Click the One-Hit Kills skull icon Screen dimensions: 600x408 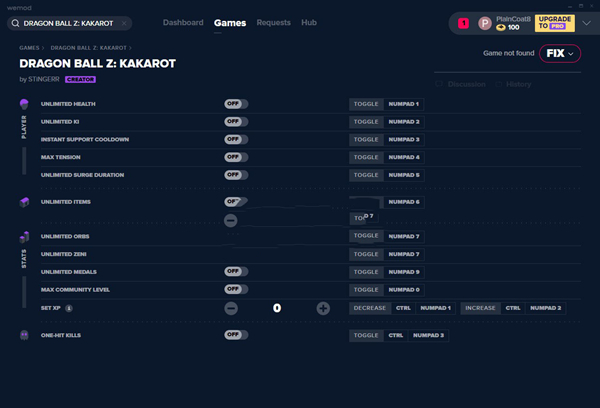tap(24, 335)
